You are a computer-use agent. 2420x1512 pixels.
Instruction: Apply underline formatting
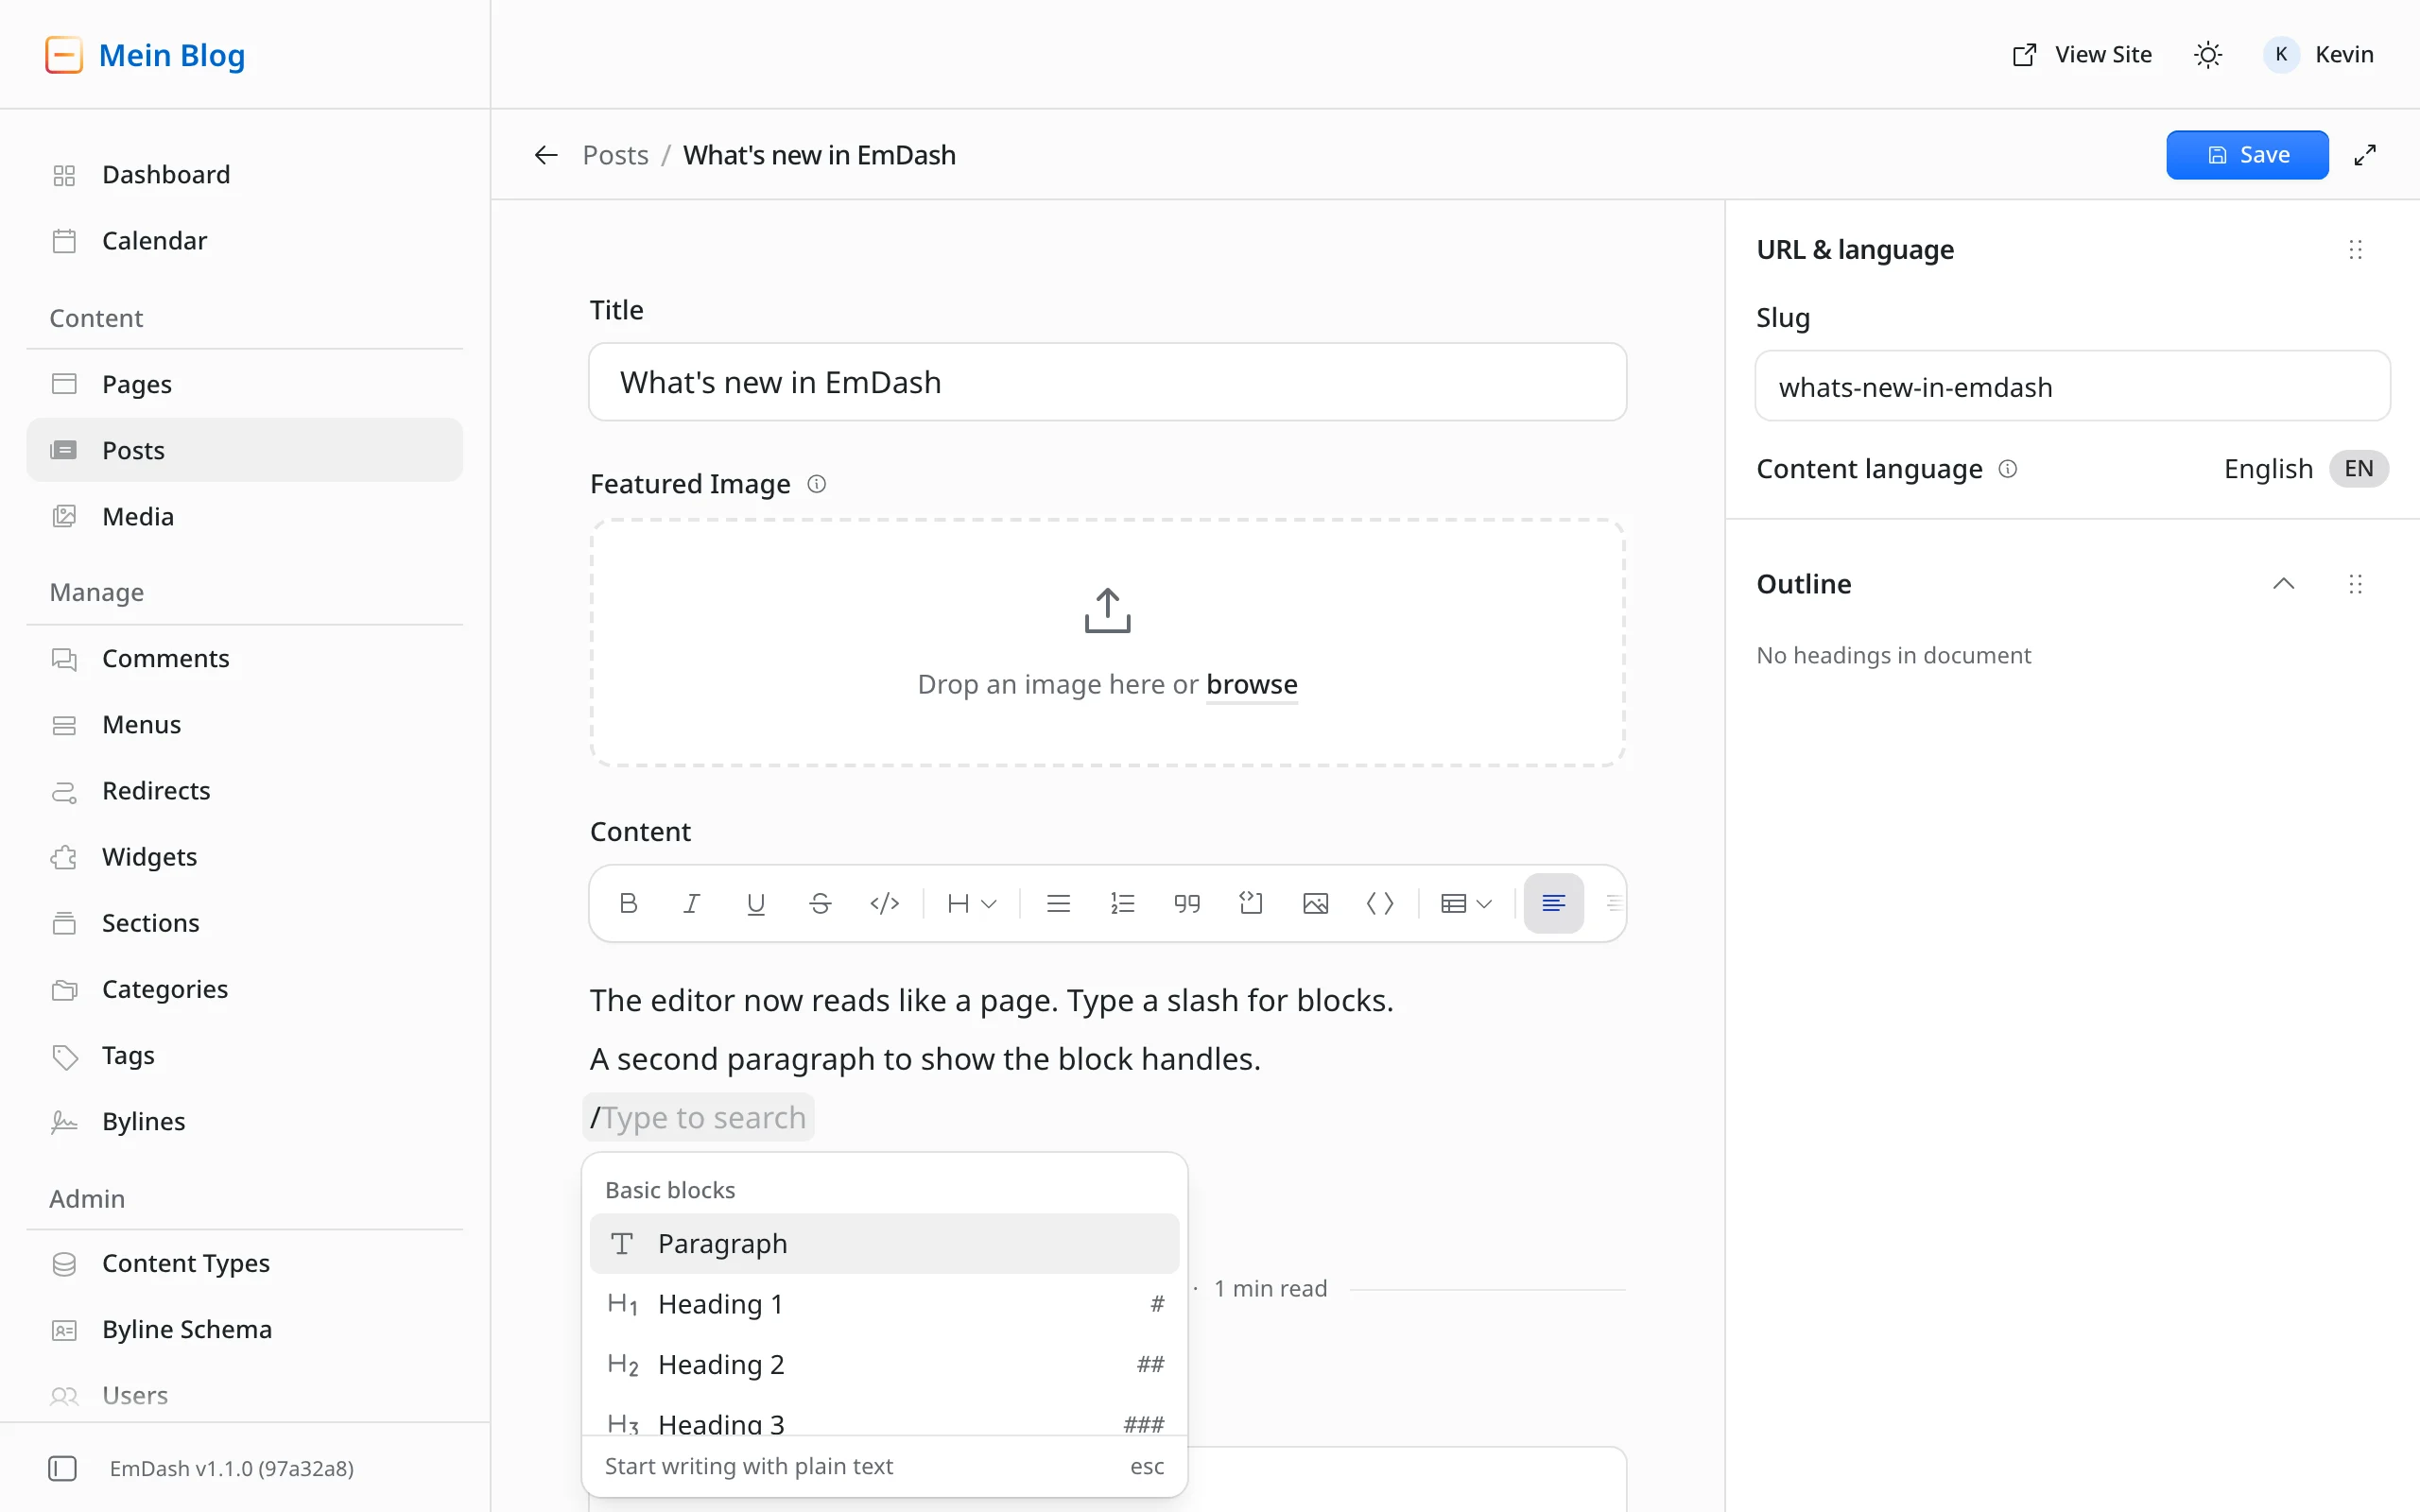click(756, 903)
